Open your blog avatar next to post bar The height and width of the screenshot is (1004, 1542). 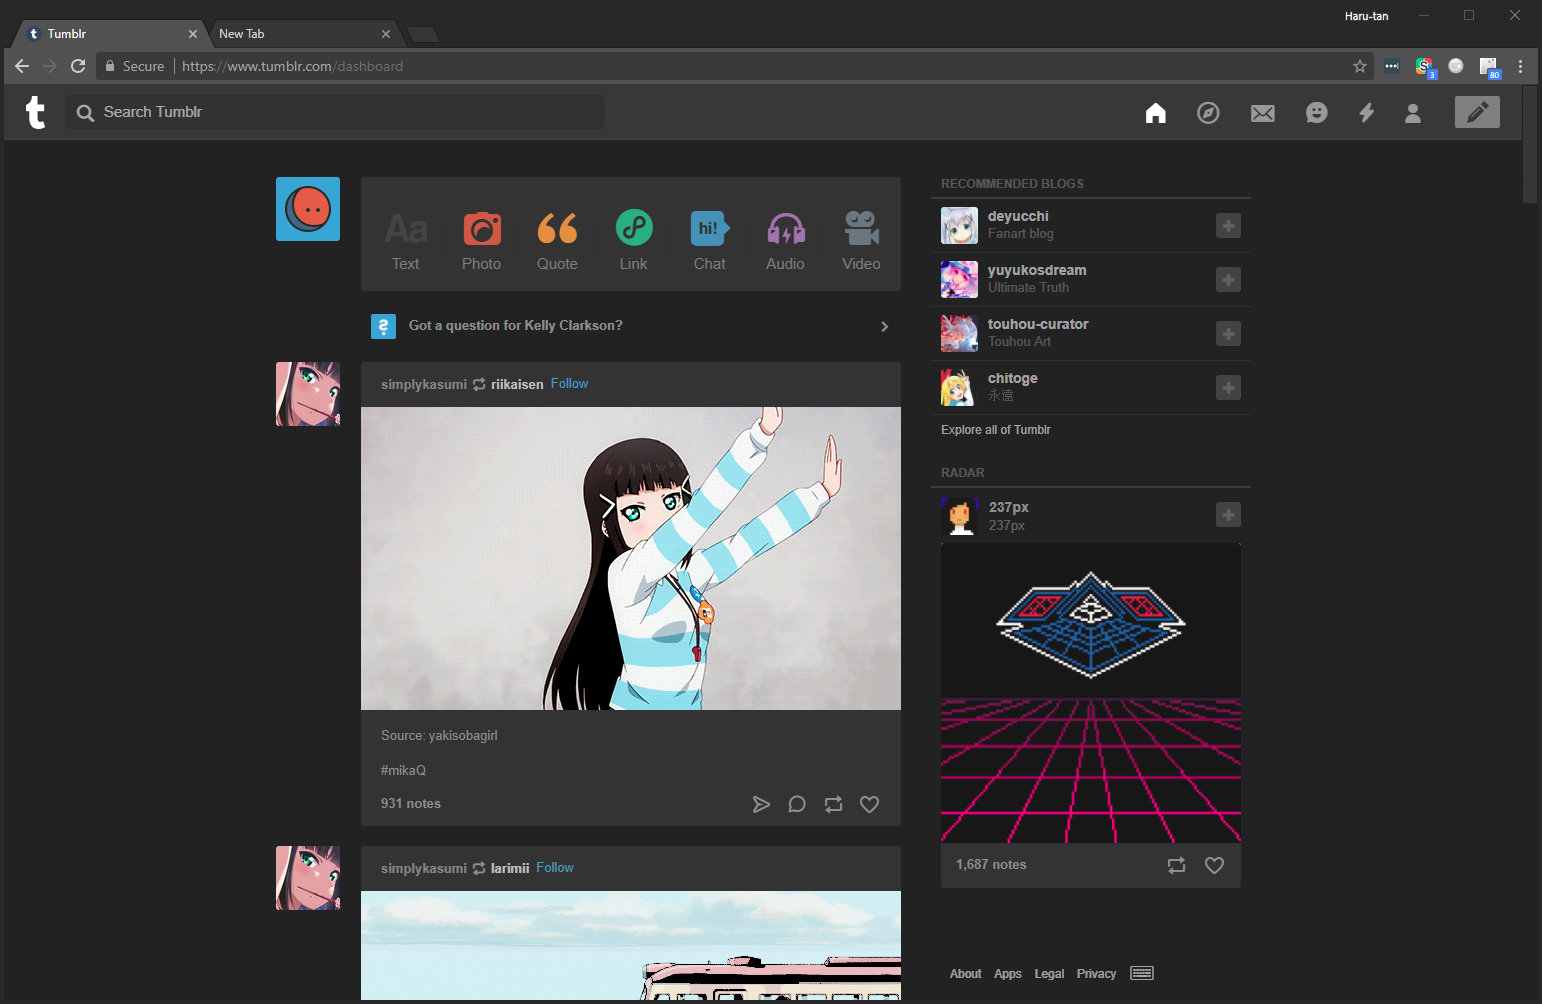(x=308, y=209)
